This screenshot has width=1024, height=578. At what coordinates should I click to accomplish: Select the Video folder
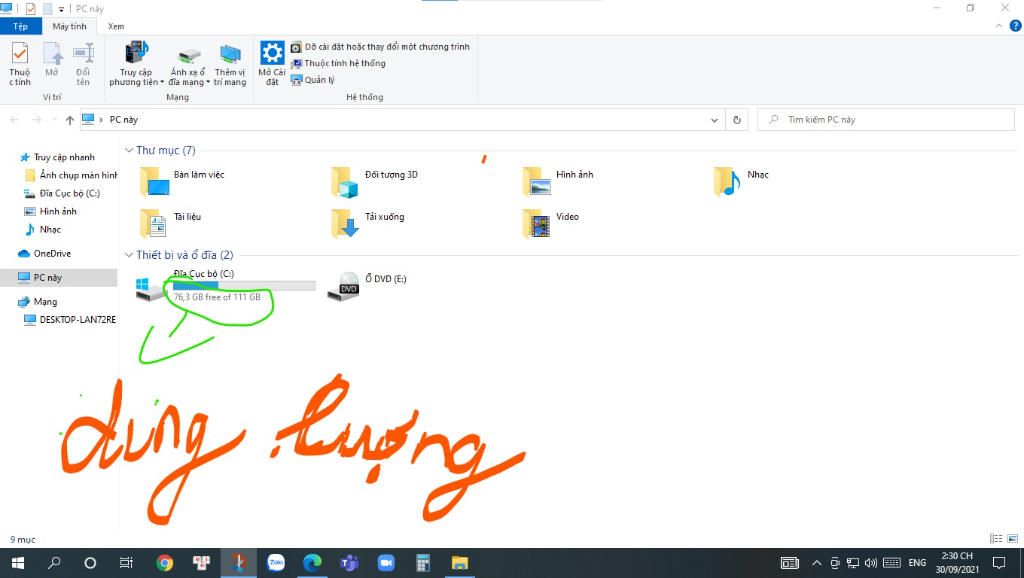tap(551, 223)
